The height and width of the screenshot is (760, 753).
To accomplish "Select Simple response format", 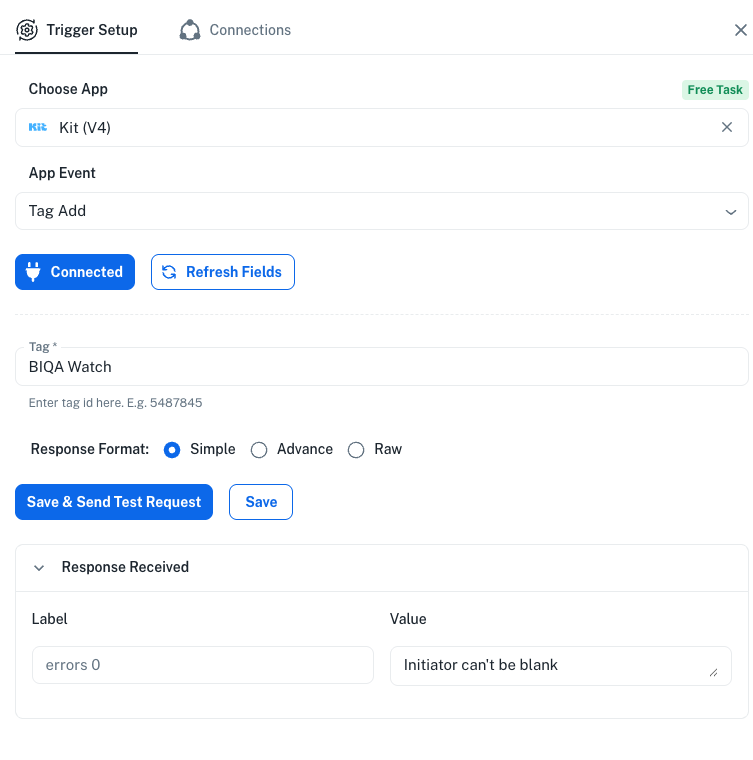I will [x=172, y=450].
